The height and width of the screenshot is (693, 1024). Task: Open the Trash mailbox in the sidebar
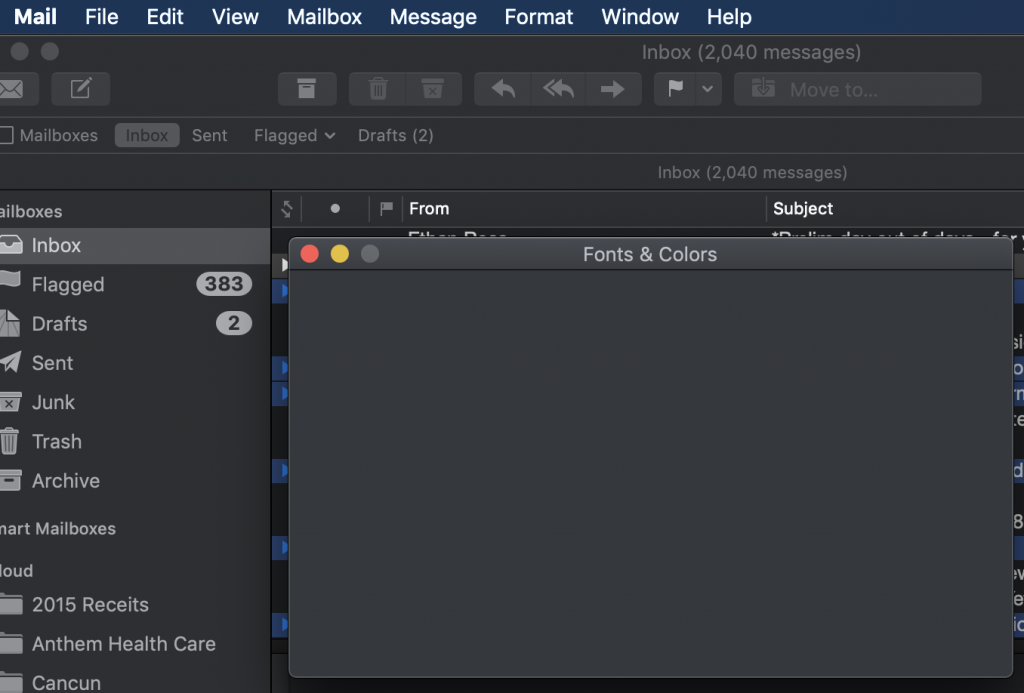56,441
